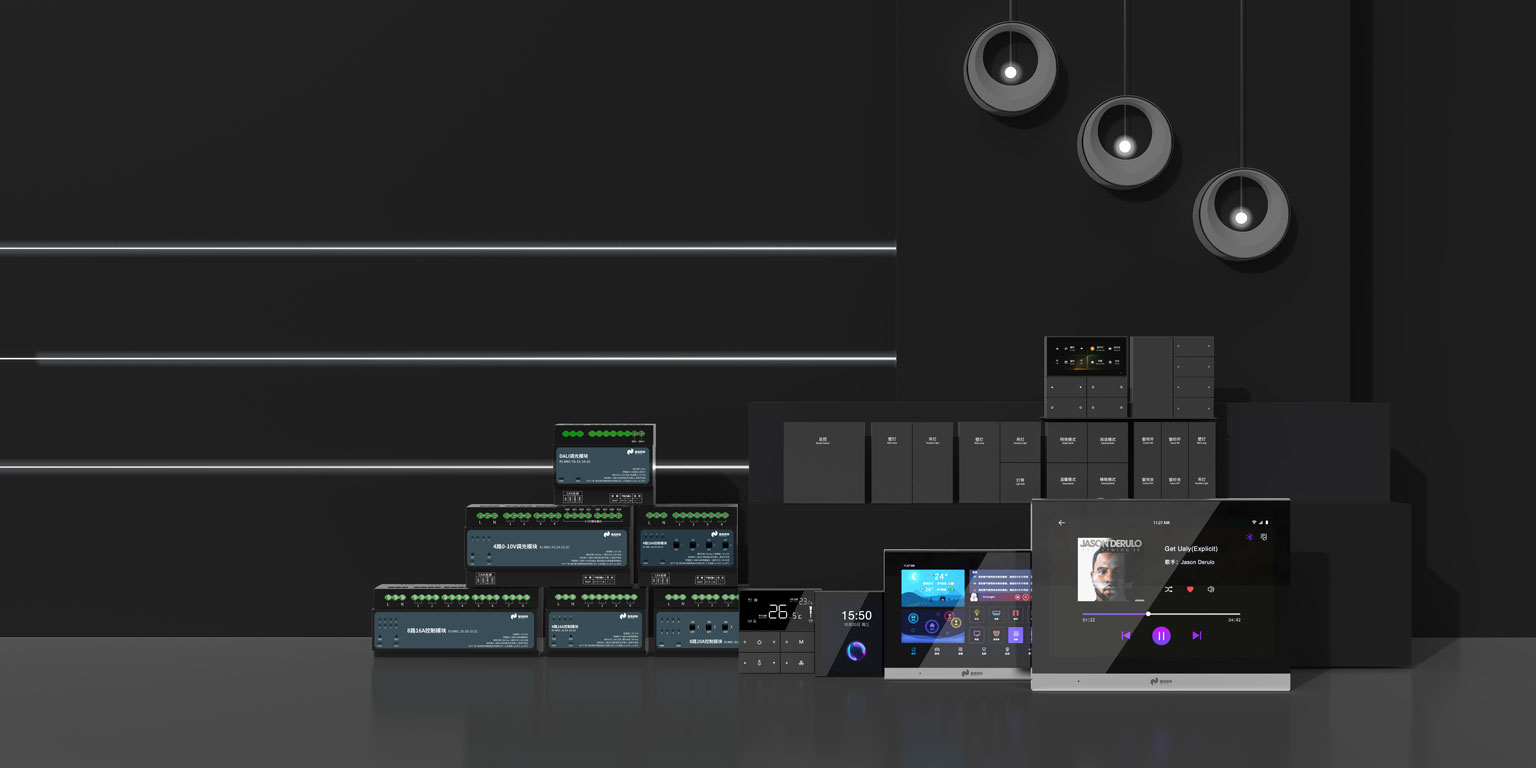
Task: Open the blue weather widget showing 24°
Action: coord(933,588)
